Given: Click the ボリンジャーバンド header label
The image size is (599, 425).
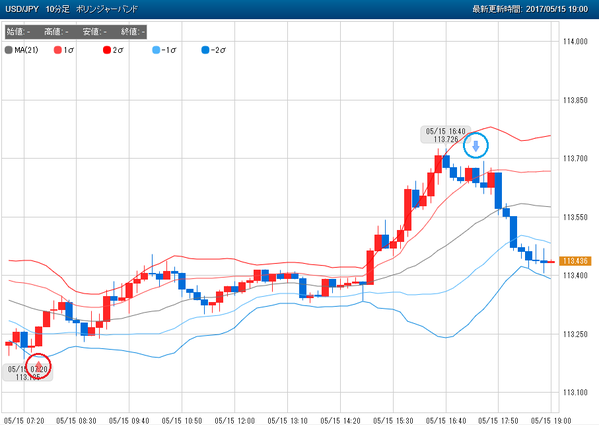Looking at the screenshot, I should pos(107,9).
